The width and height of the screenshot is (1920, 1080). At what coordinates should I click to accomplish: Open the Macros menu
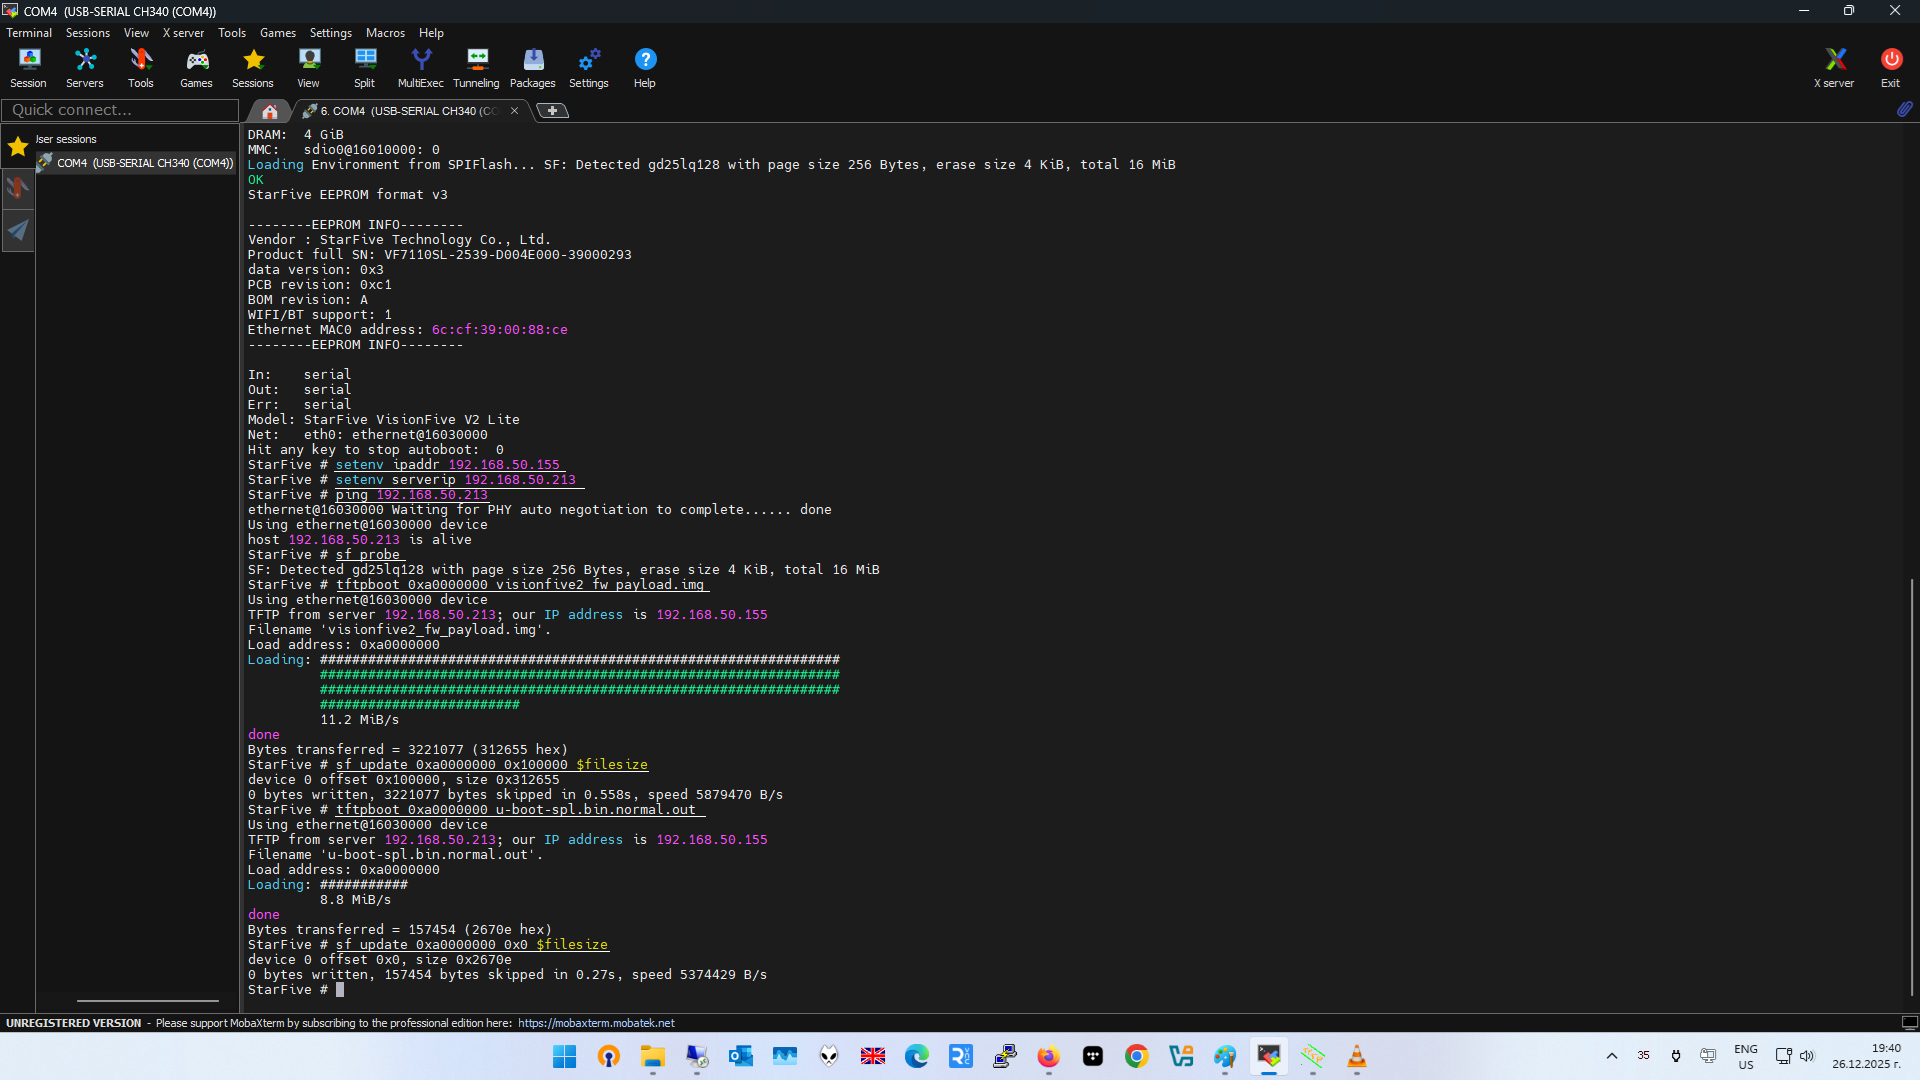click(x=385, y=33)
